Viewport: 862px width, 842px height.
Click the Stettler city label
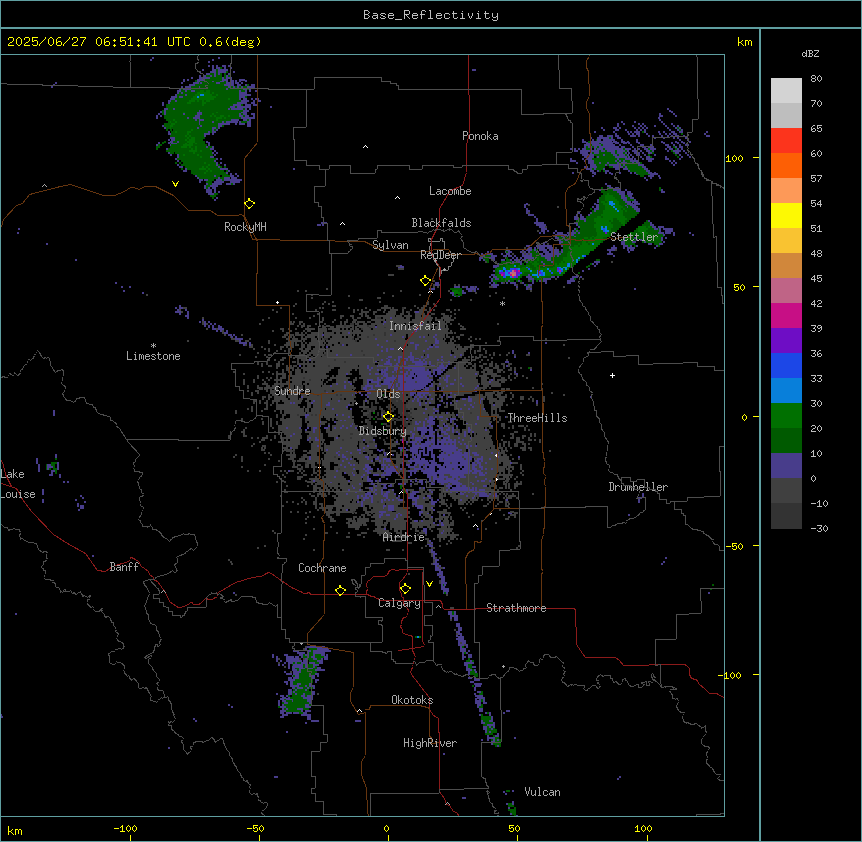click(634, 237)
